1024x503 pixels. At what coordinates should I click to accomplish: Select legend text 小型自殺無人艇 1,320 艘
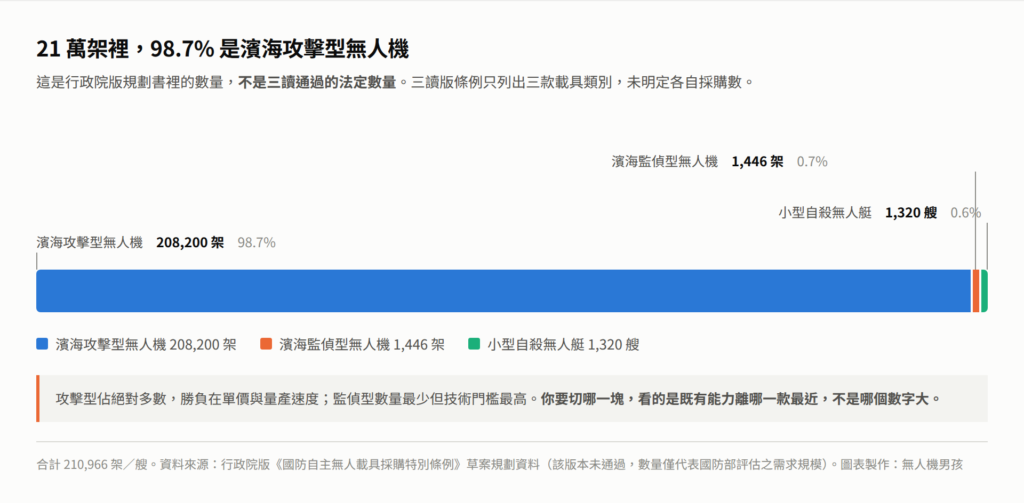point(564,345)
